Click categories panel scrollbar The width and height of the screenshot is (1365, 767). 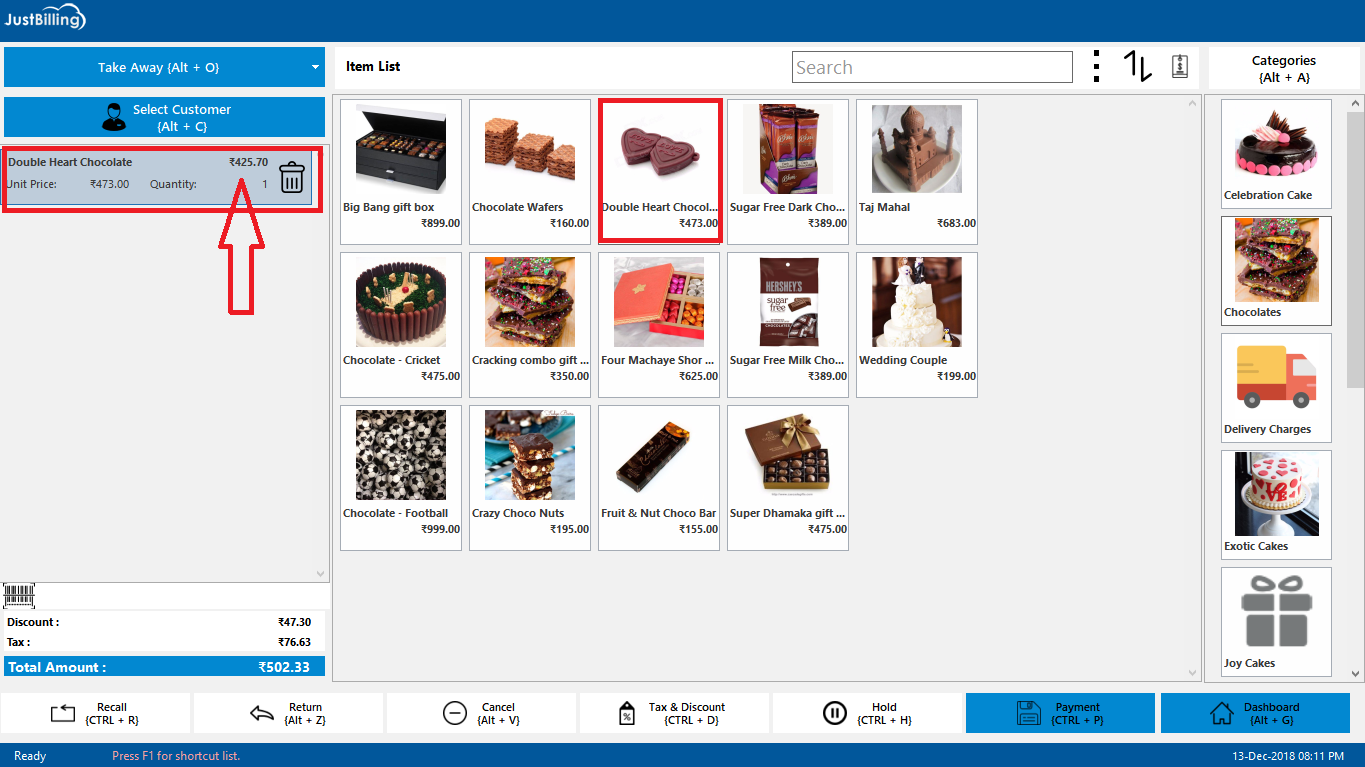point(1355,250)
